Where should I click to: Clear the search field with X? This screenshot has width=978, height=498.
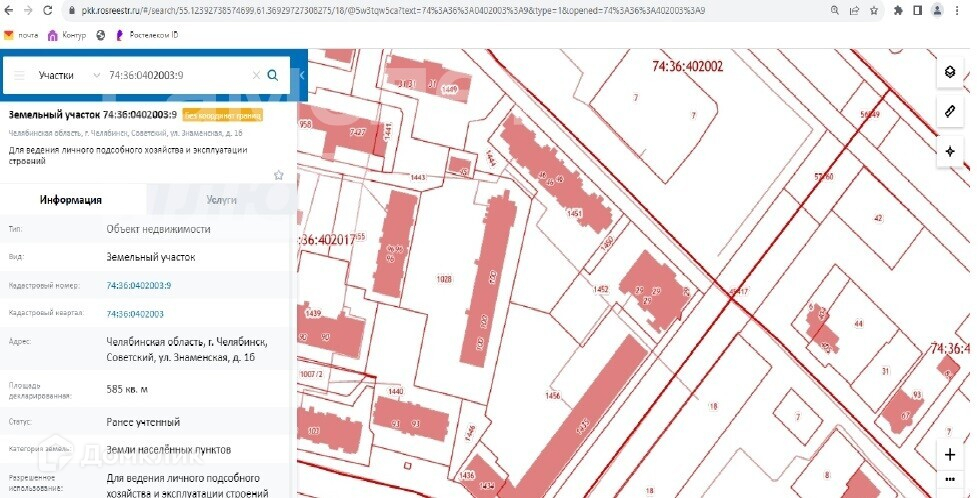click(x=256, y=75)
